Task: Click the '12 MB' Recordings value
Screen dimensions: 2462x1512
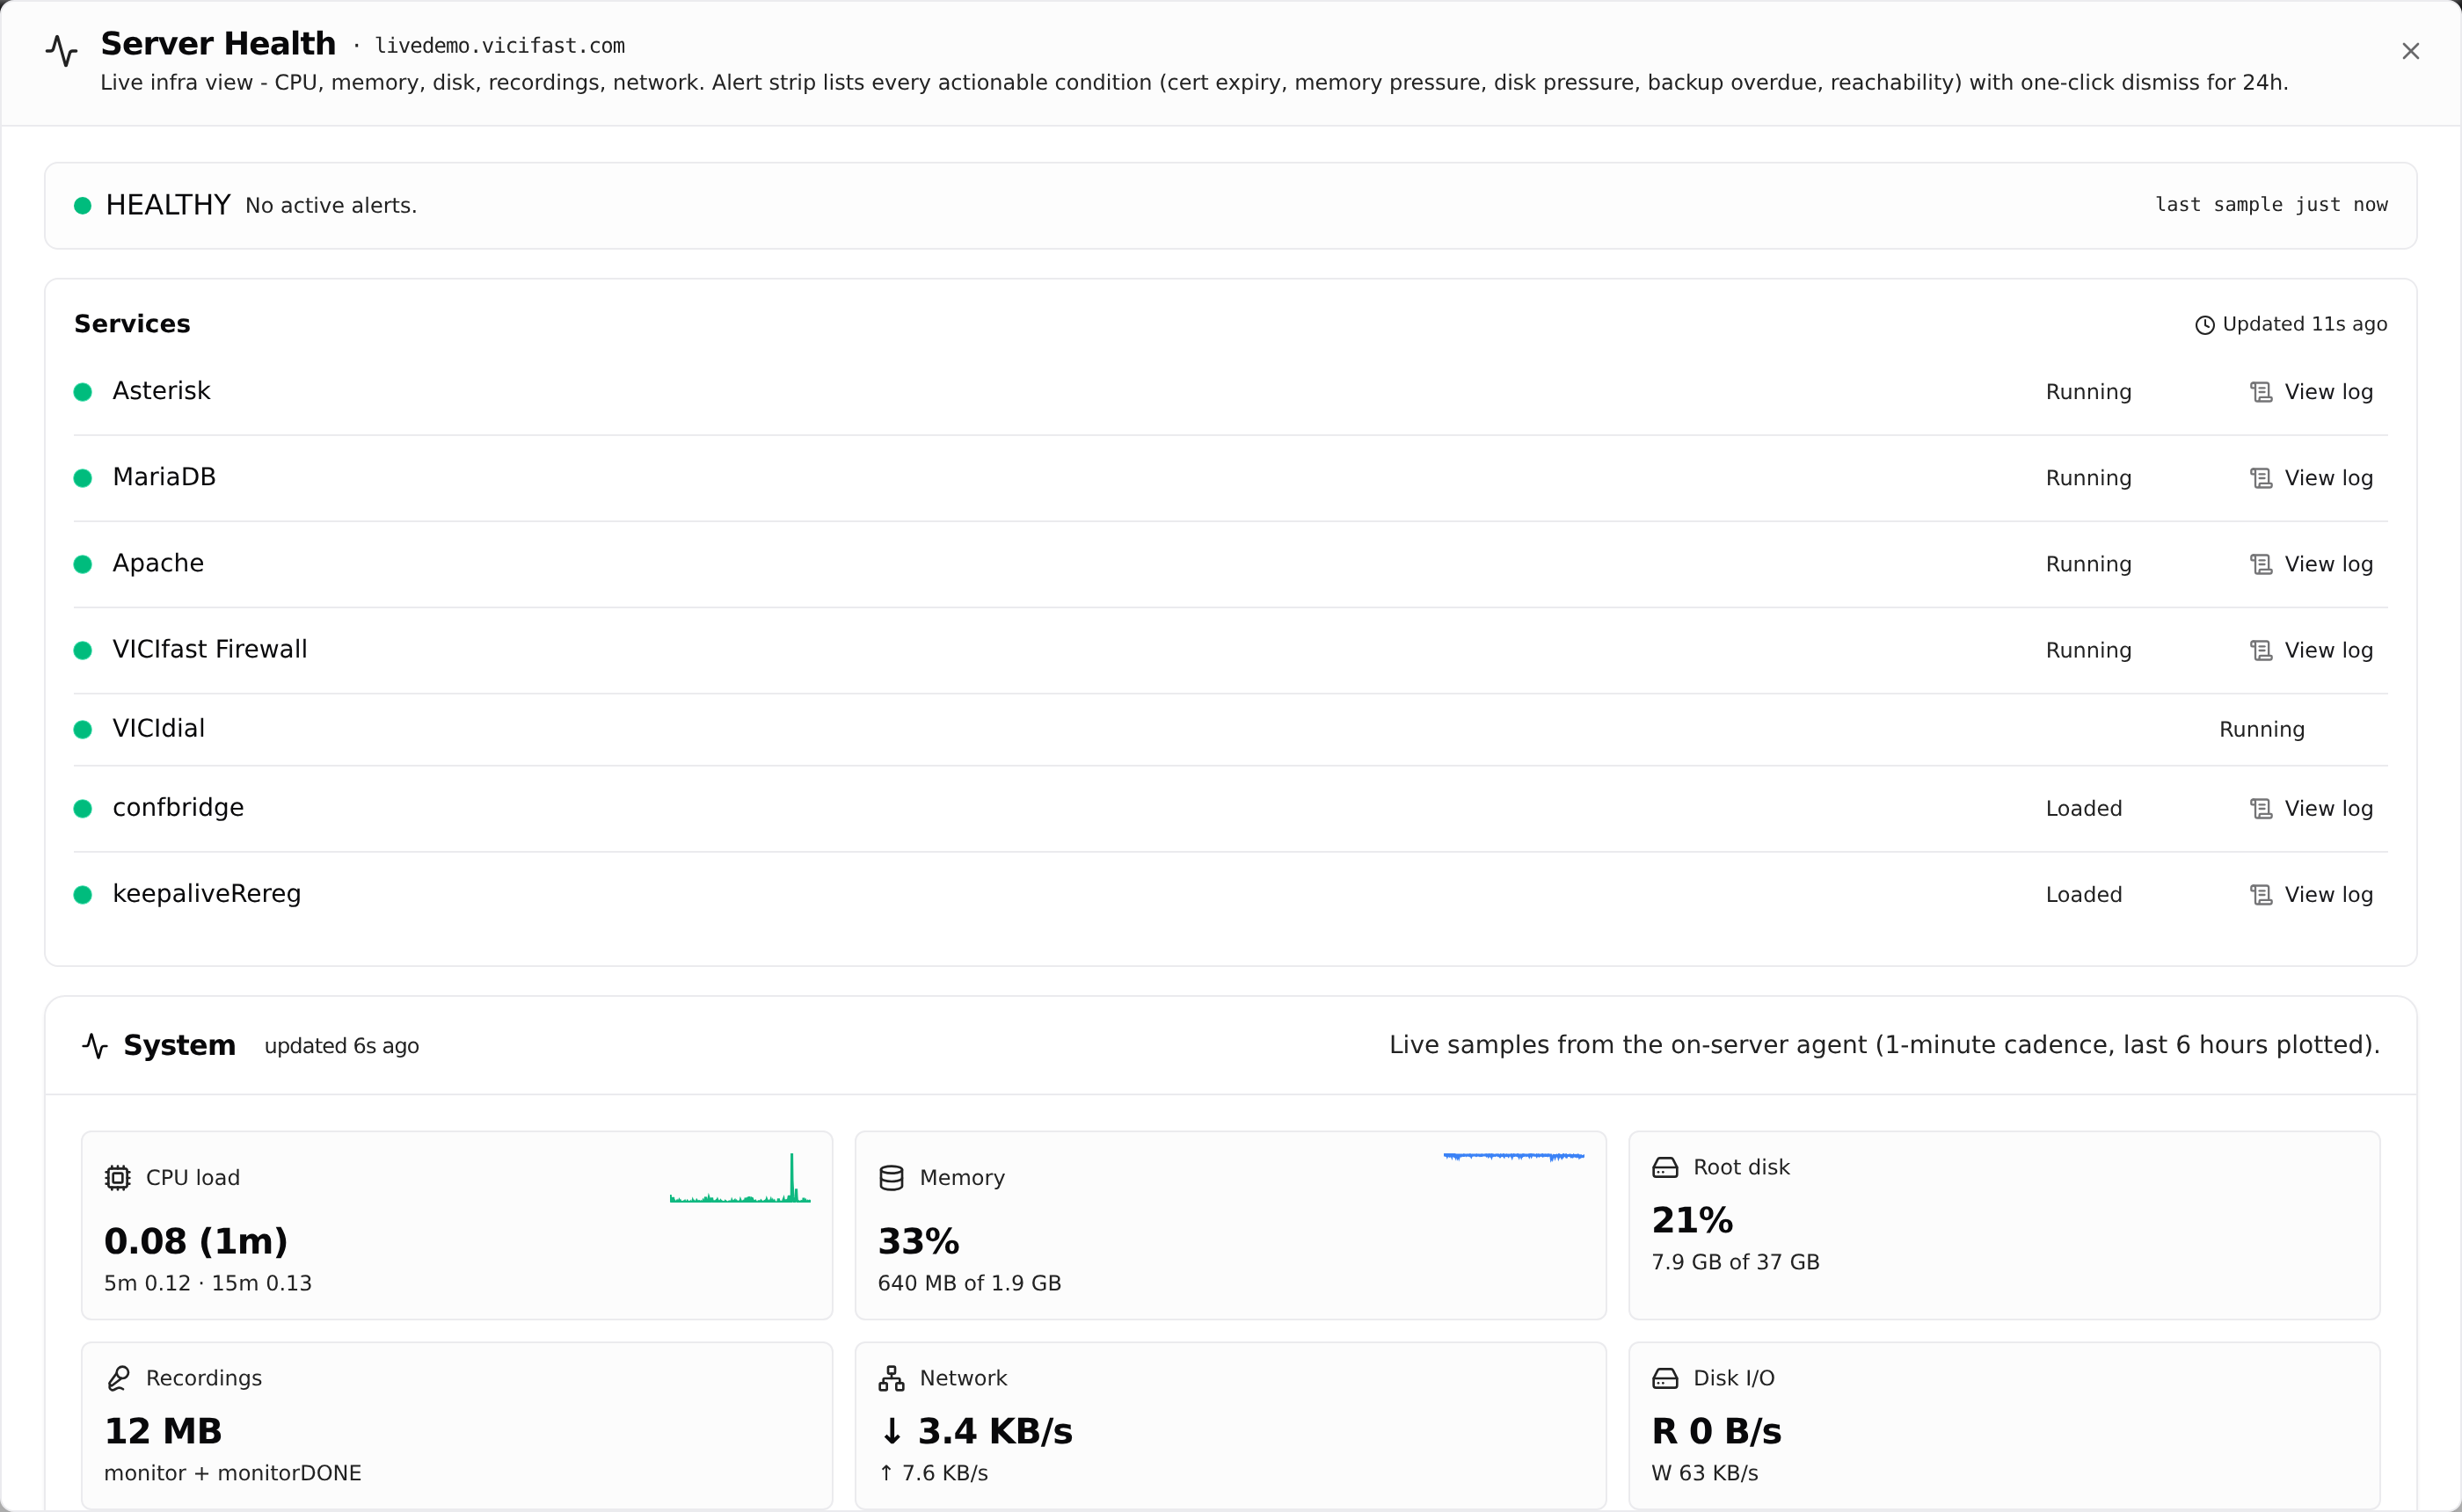Action: pos(163,1431)
